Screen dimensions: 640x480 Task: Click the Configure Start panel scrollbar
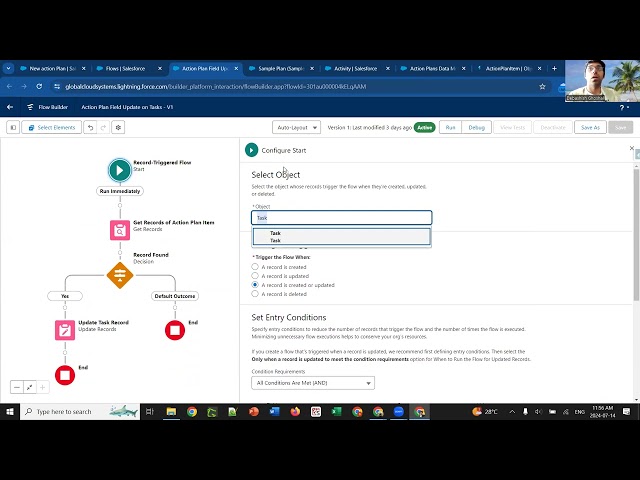coord(636,235)
